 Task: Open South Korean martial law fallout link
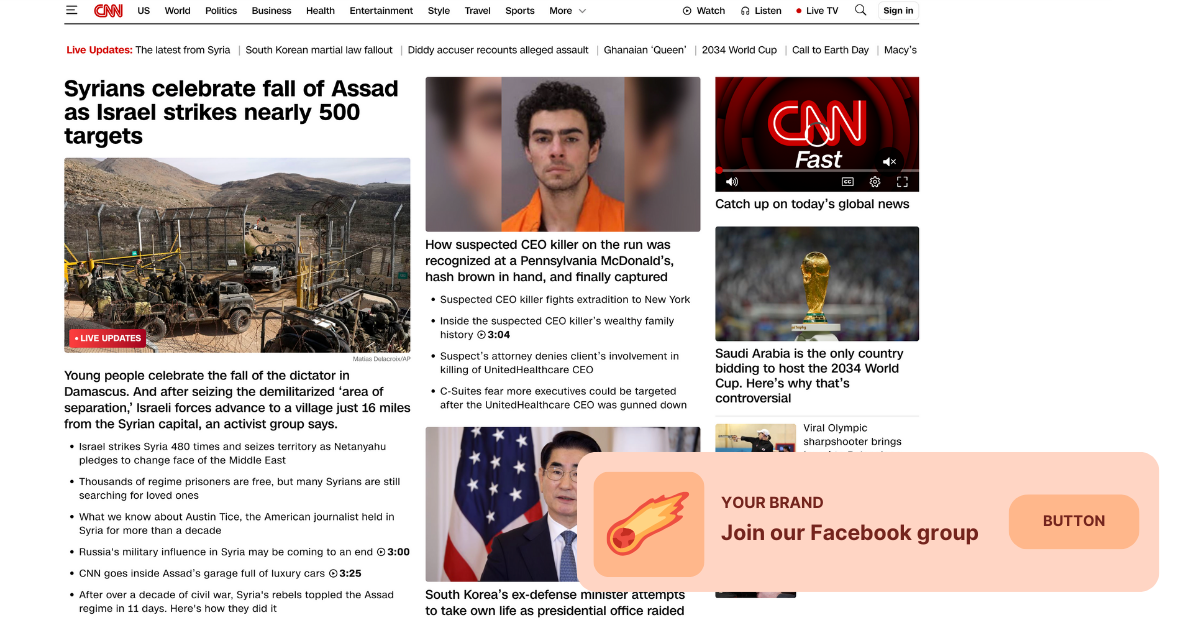(x=319, y=50)
